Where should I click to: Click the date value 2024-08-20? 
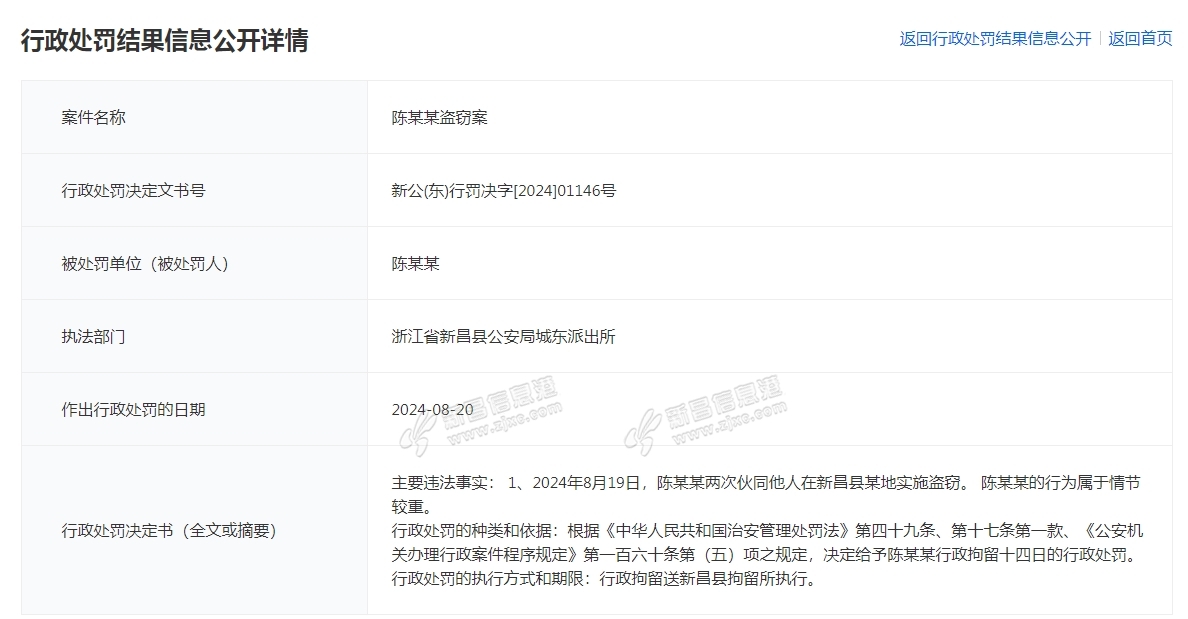433,410
